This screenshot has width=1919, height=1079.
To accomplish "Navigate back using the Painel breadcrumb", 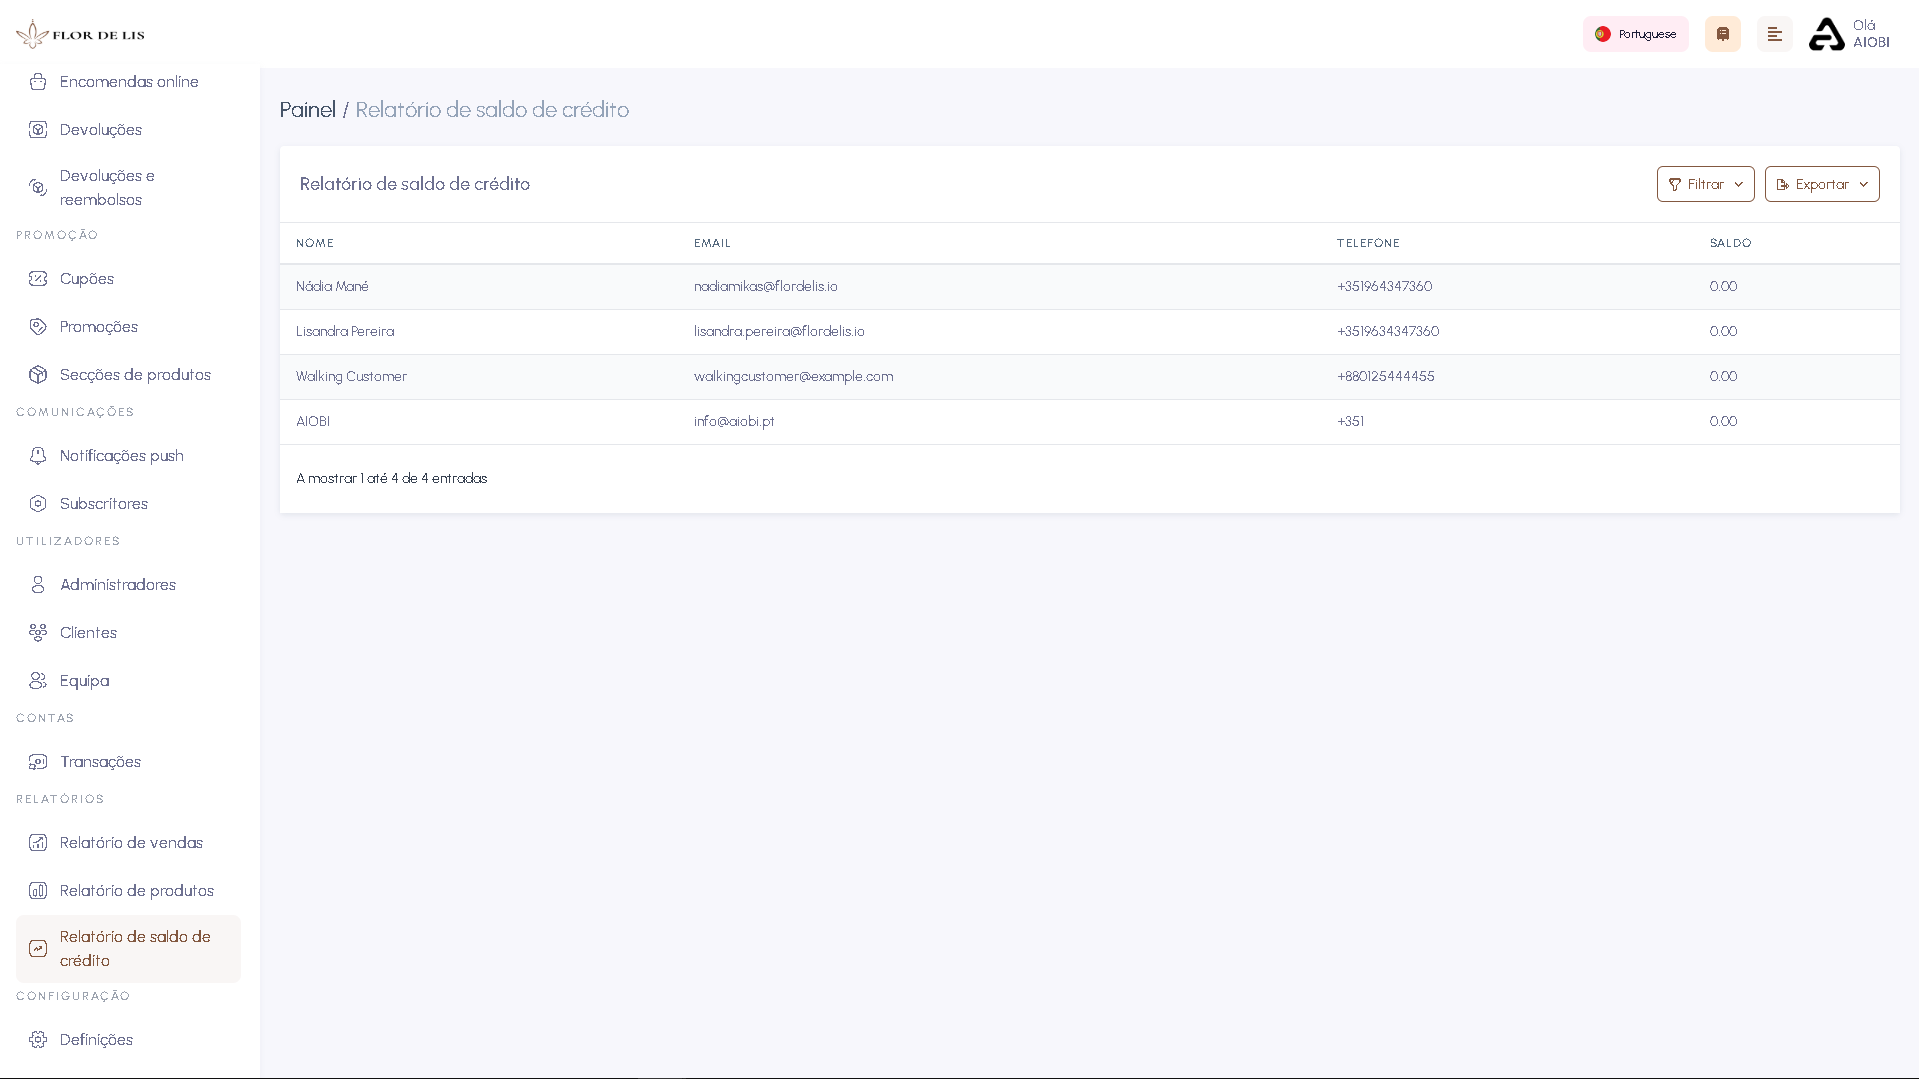I will point(307,109).
